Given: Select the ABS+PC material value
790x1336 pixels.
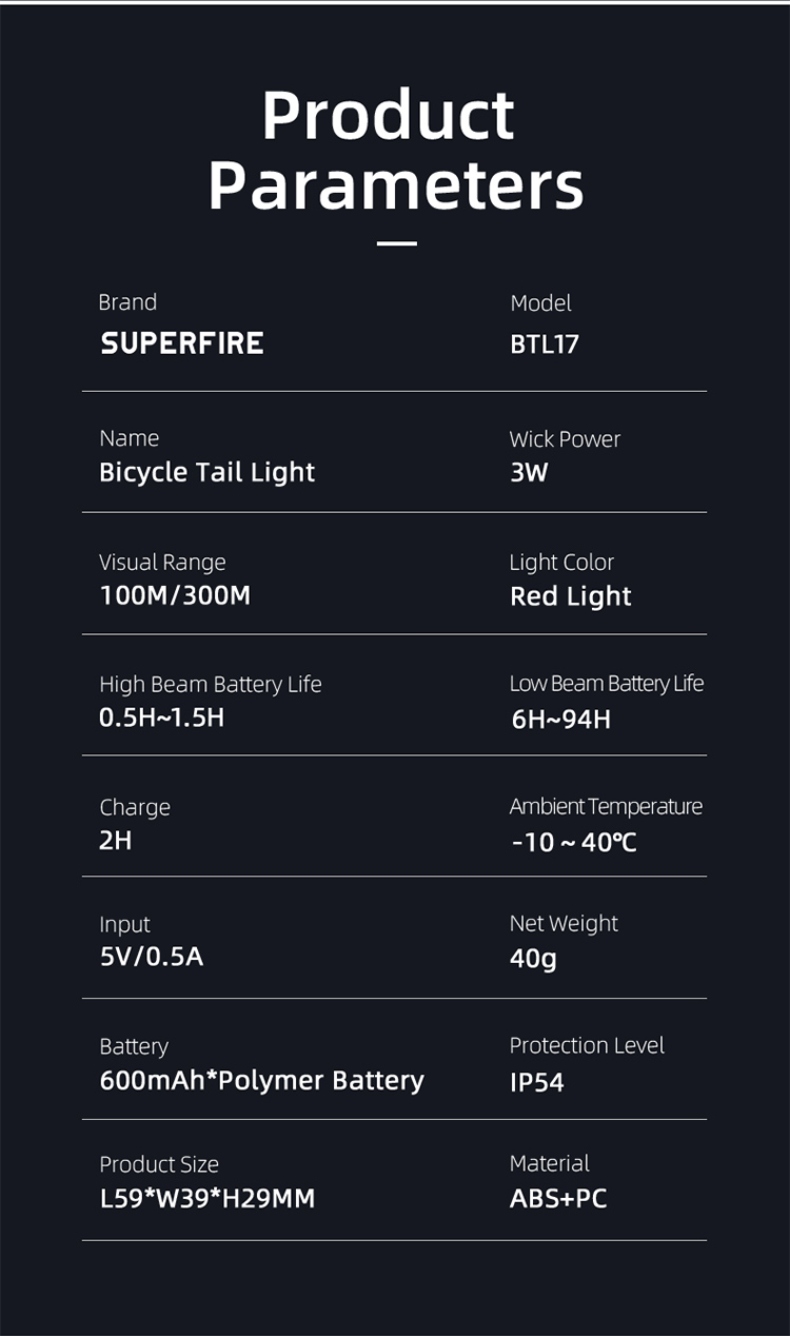Looking at the screenshot, I should pos(558,1198).
